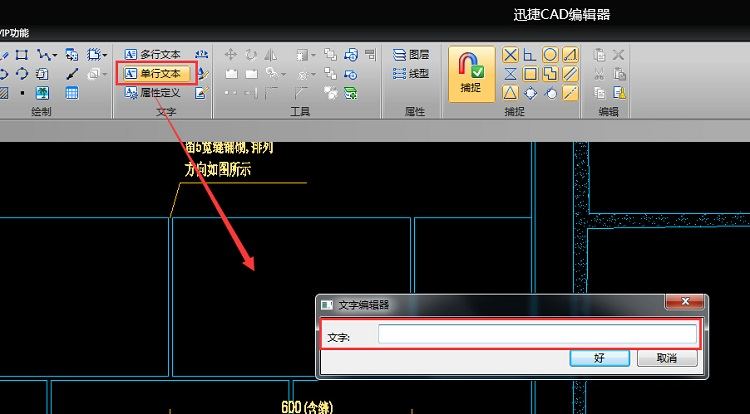Toggle the large 捕捉 snap button

point(470,73)
